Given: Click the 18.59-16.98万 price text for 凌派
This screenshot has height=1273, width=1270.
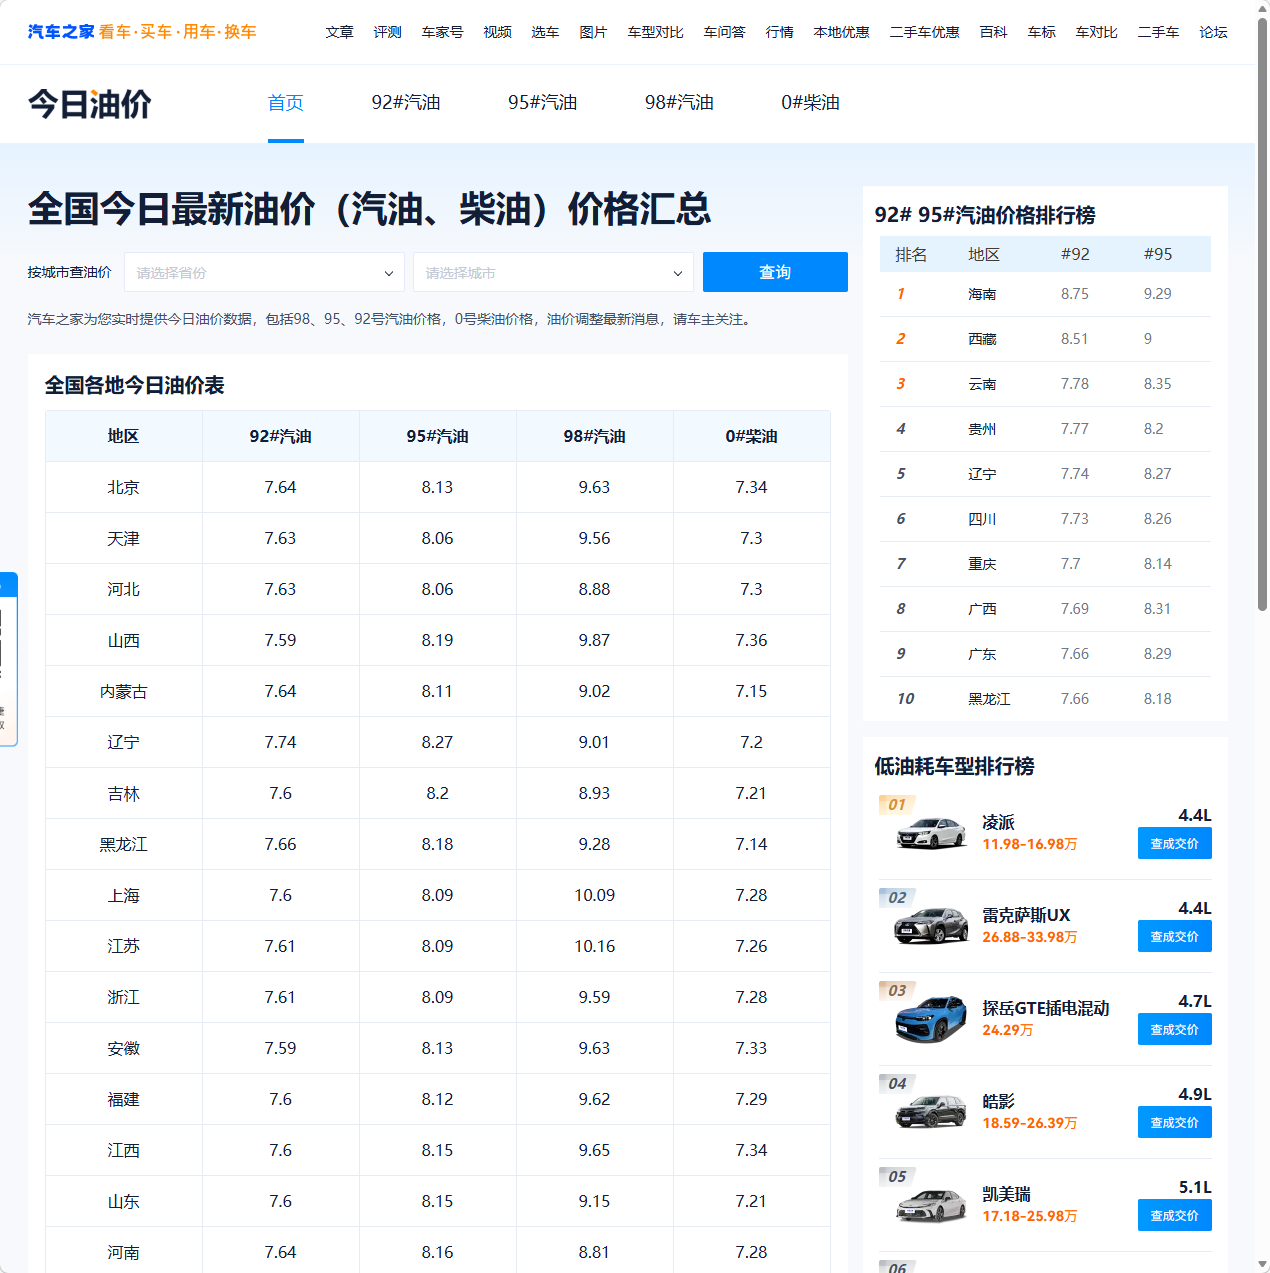Looking at the screenshot, I should 1029,844.
